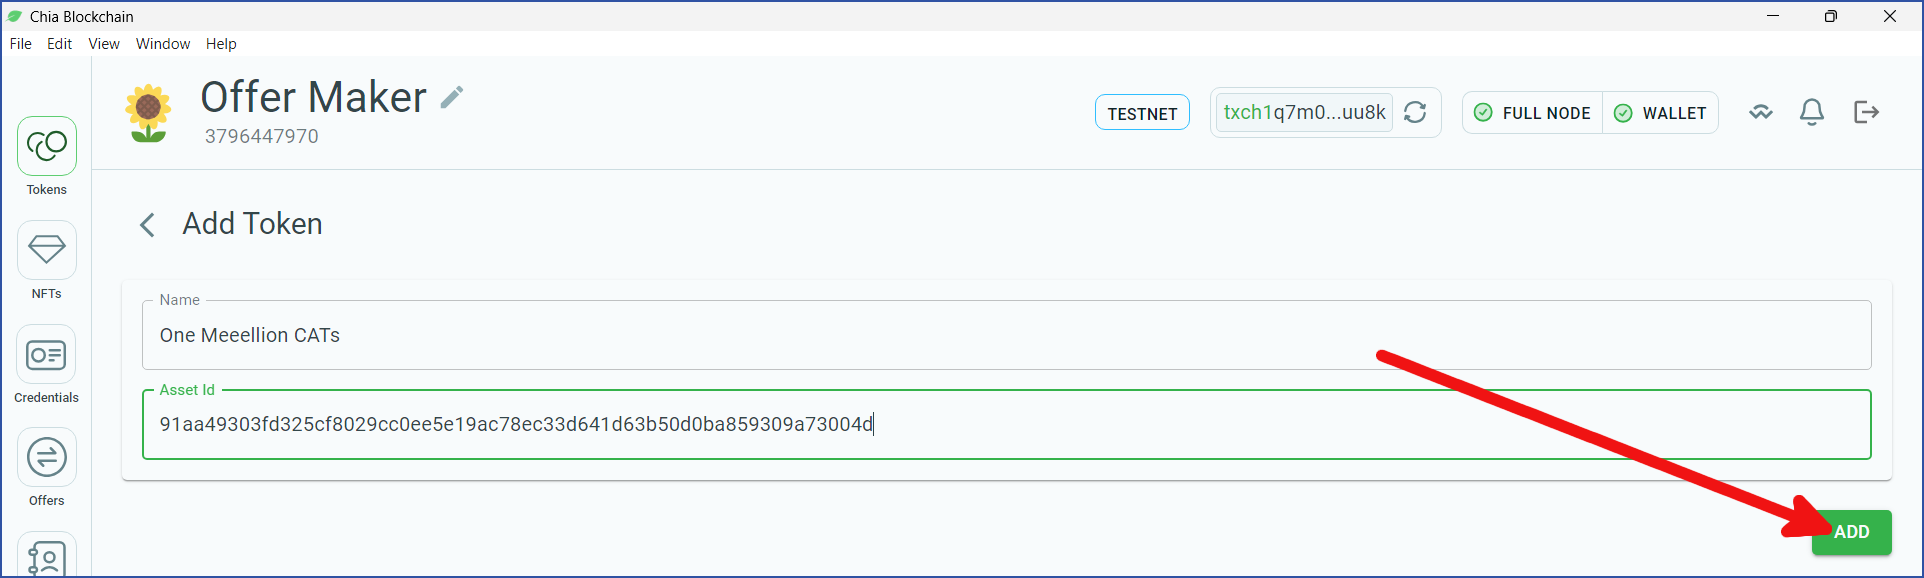
Task: Go back using the Add Token arrow
Action: 147,224
